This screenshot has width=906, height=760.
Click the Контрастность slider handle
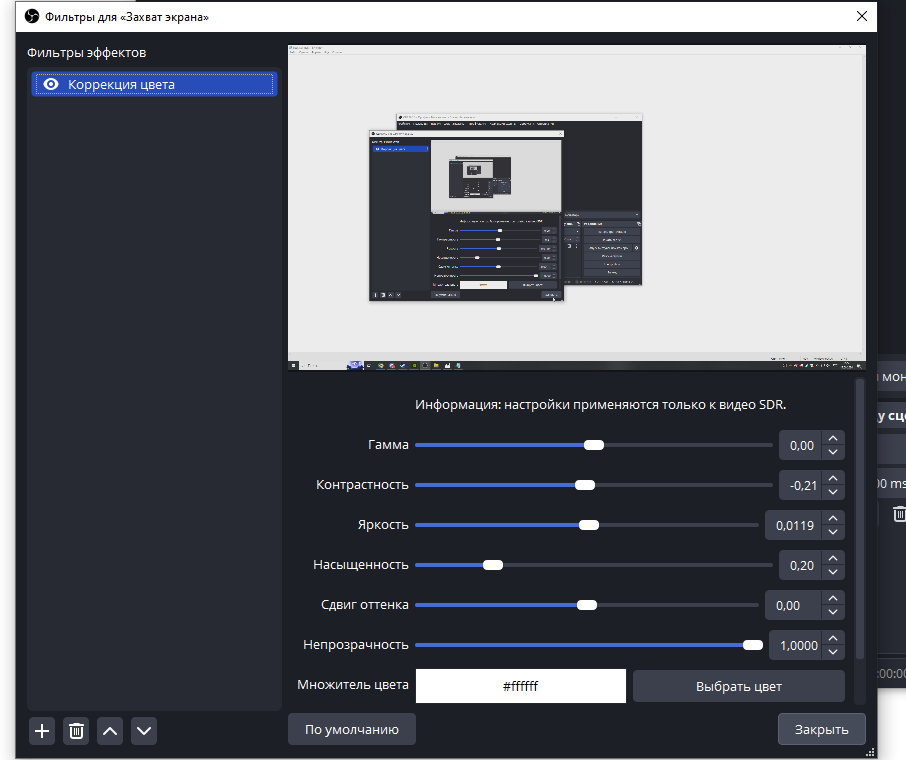[585, 485]
